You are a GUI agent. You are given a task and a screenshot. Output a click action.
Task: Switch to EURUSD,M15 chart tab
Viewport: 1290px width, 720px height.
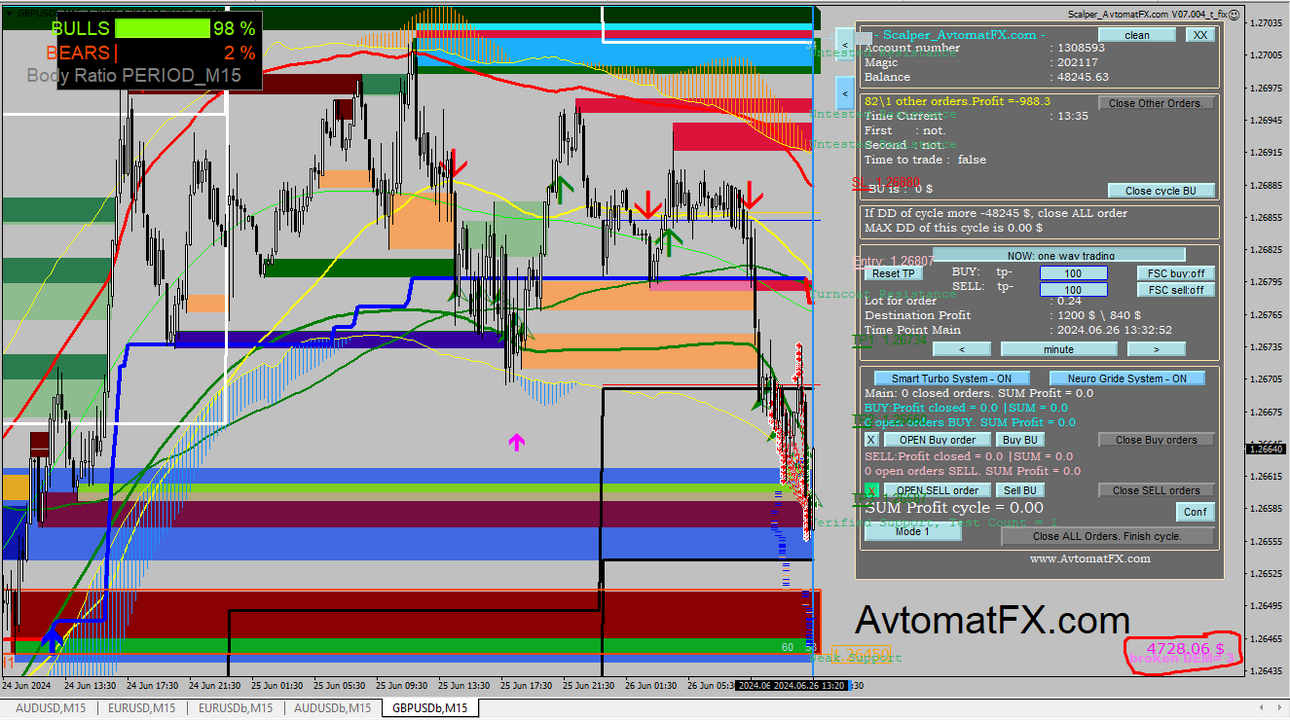point(140,708)
